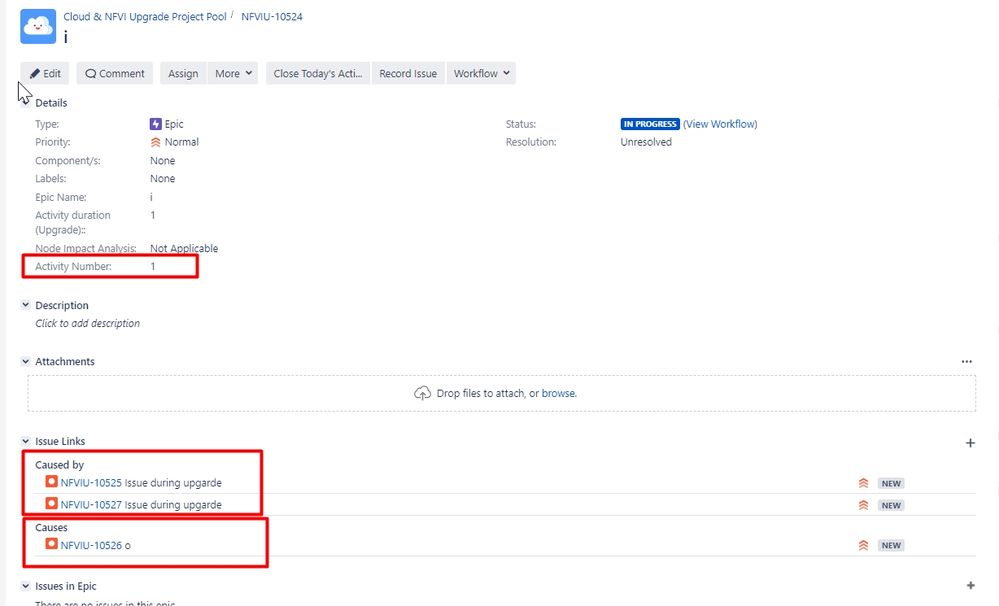Image resolution: width=999 pixels, height=606 pixels.
Task: Click the Normal priority icon
Action: click(x=155, y=142)
